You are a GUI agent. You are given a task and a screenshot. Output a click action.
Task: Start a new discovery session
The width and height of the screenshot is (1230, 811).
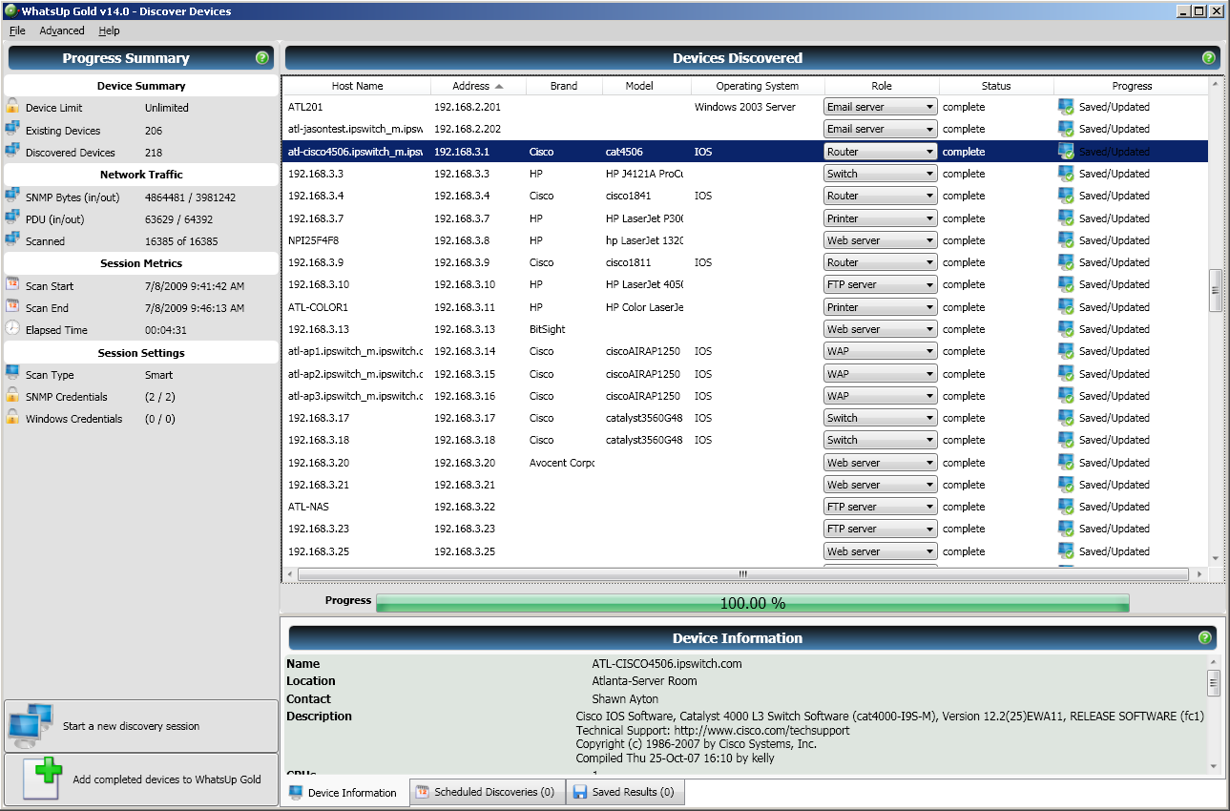point(141,726)
